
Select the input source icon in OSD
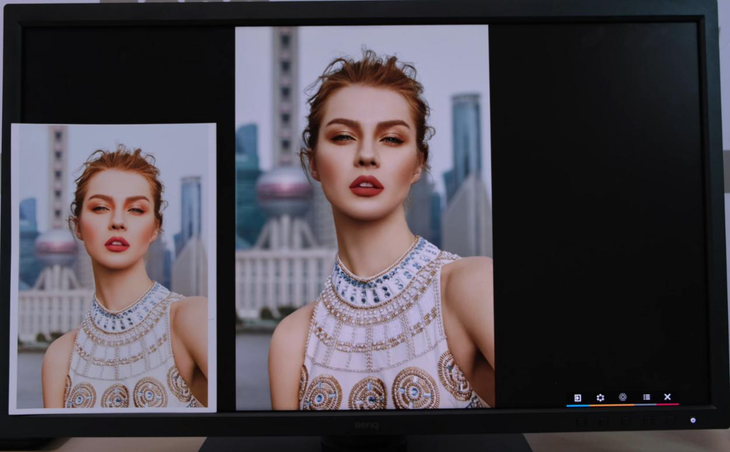[577, 398]
